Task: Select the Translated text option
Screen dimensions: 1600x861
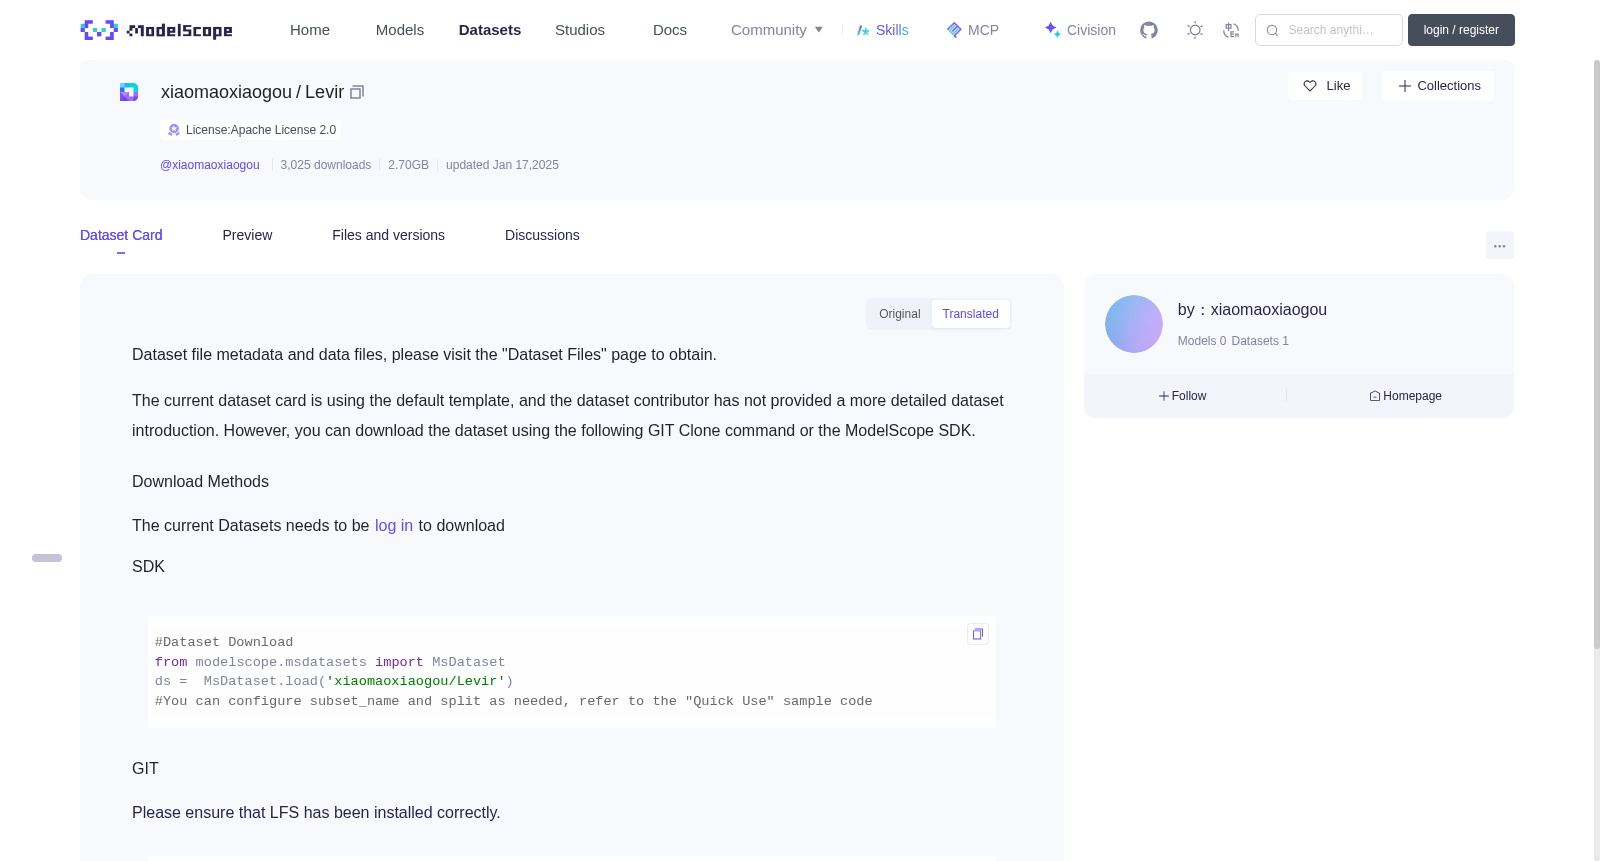Action: tap(970, 314)
